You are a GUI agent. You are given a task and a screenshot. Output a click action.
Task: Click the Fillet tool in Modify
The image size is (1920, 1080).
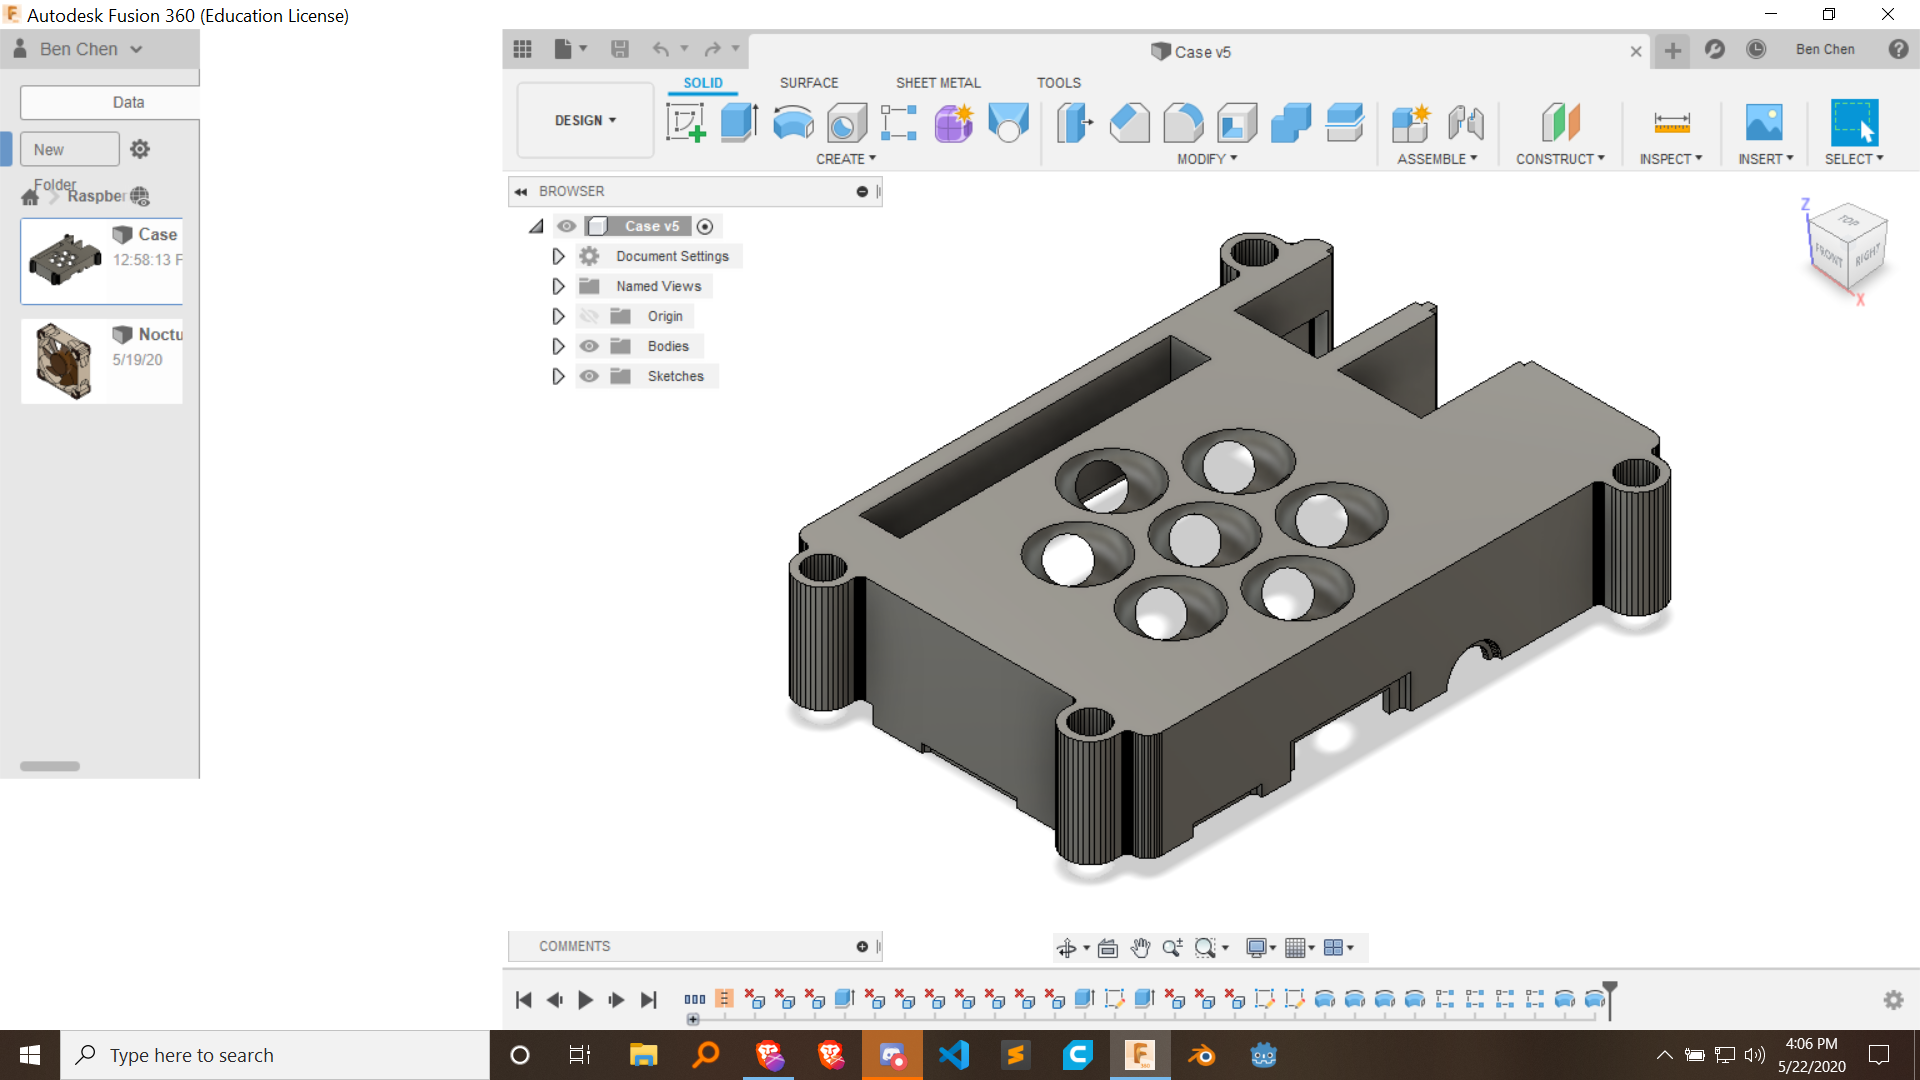point(1183,123)
